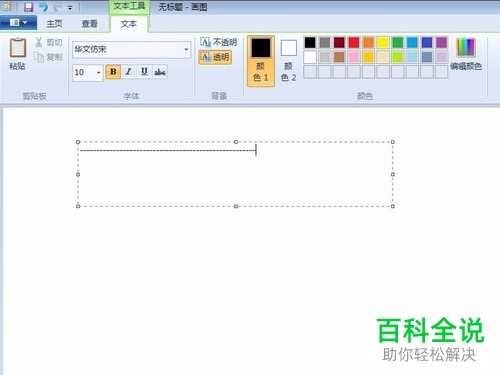Pick the lavender color swatch
The image size is (500, 375).
tap(441, 57)
